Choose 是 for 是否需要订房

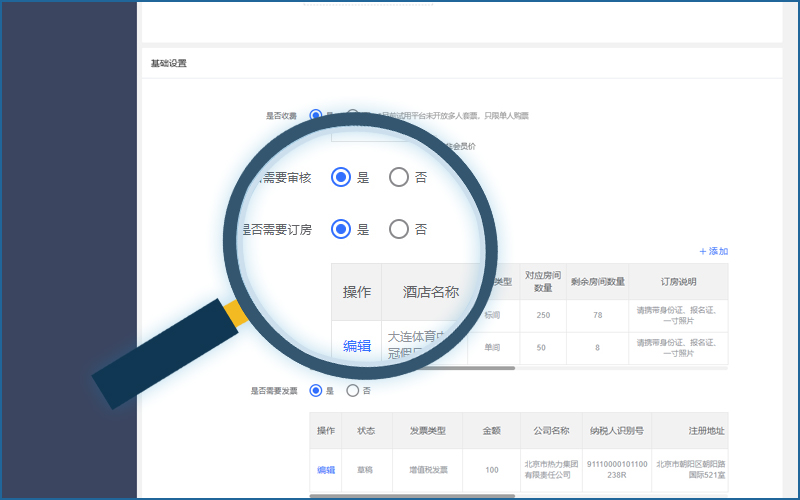pos(341,229)
